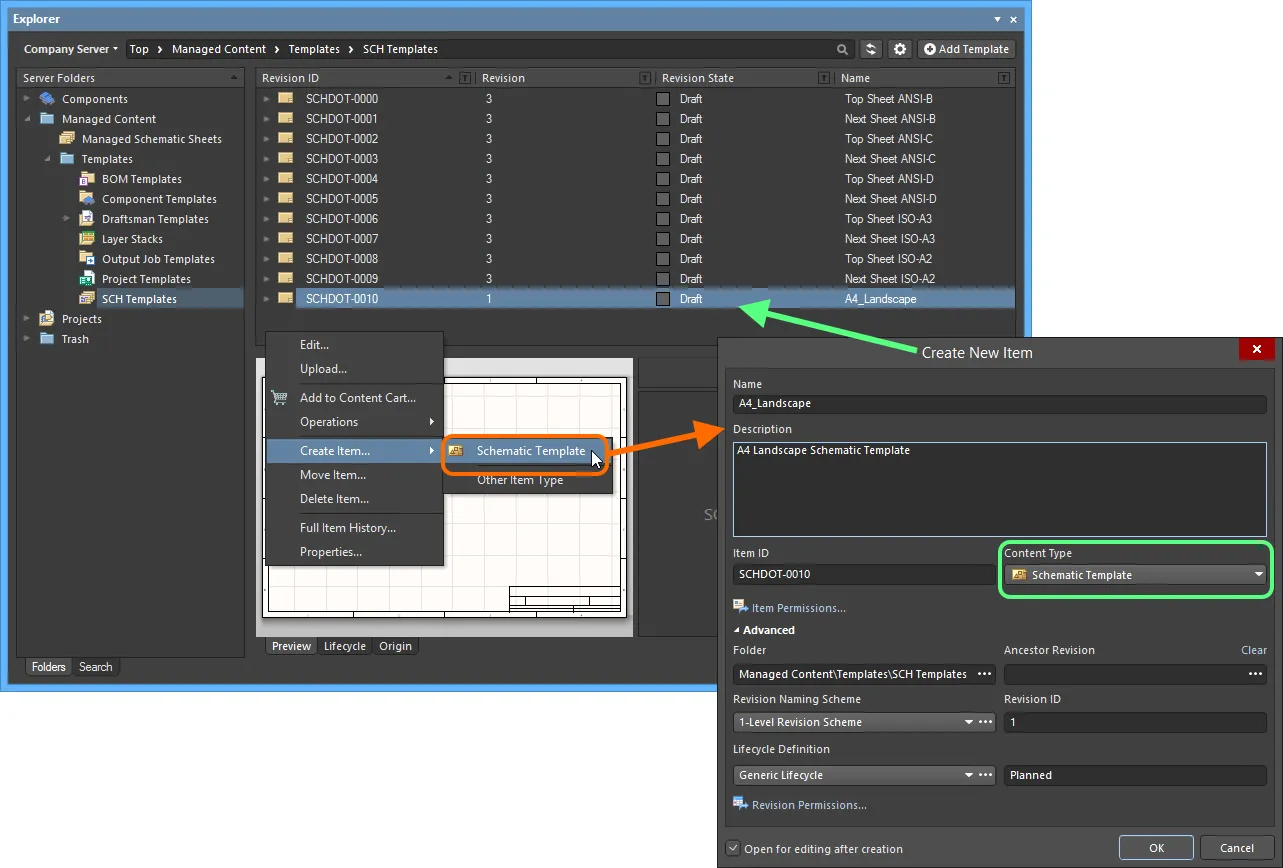Click the refresh icon in the Explorer toolbar
Image resolution: width=1283 pixels, height=868 pixels.
871,49
